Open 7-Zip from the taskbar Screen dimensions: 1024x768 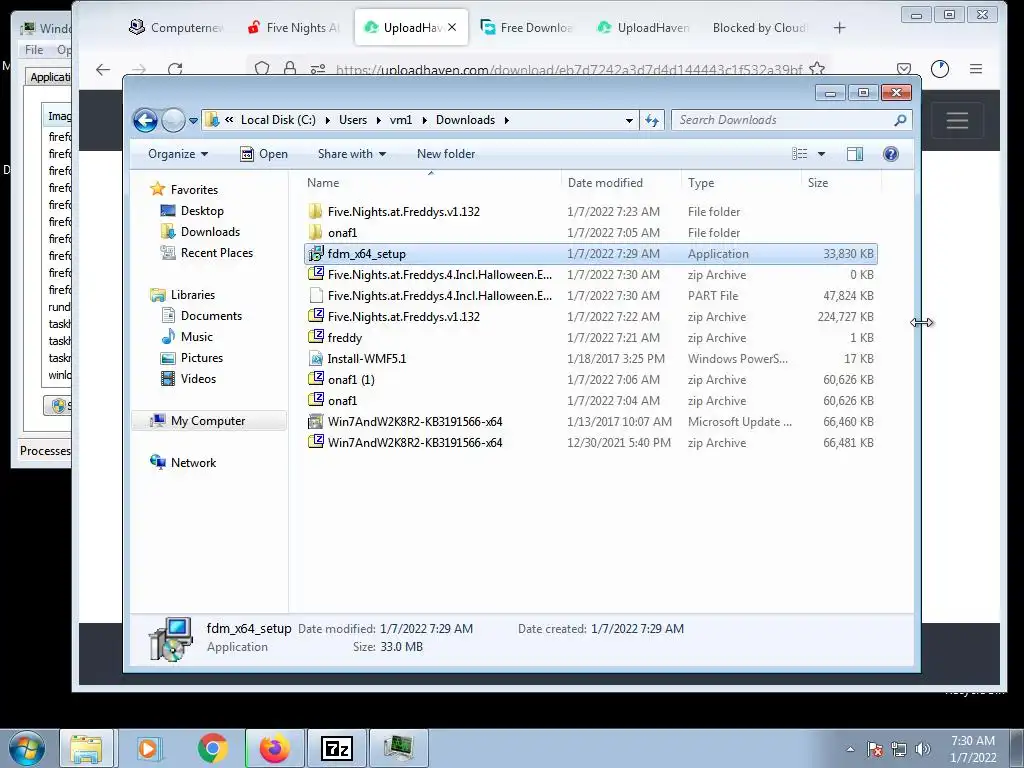[x=336, y=748]
